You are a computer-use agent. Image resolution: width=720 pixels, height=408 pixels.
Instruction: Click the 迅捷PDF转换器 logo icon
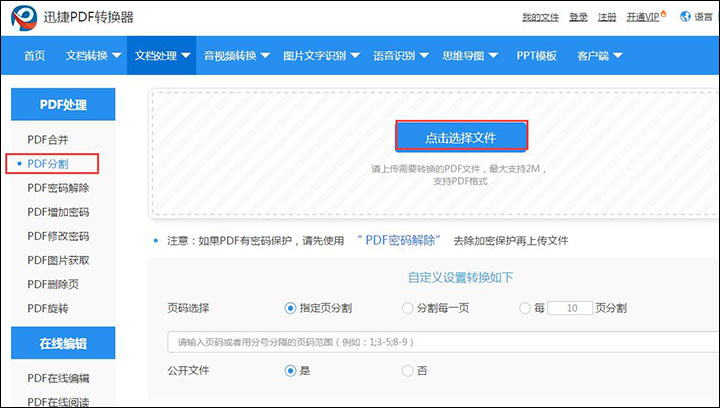pos(24,17)
